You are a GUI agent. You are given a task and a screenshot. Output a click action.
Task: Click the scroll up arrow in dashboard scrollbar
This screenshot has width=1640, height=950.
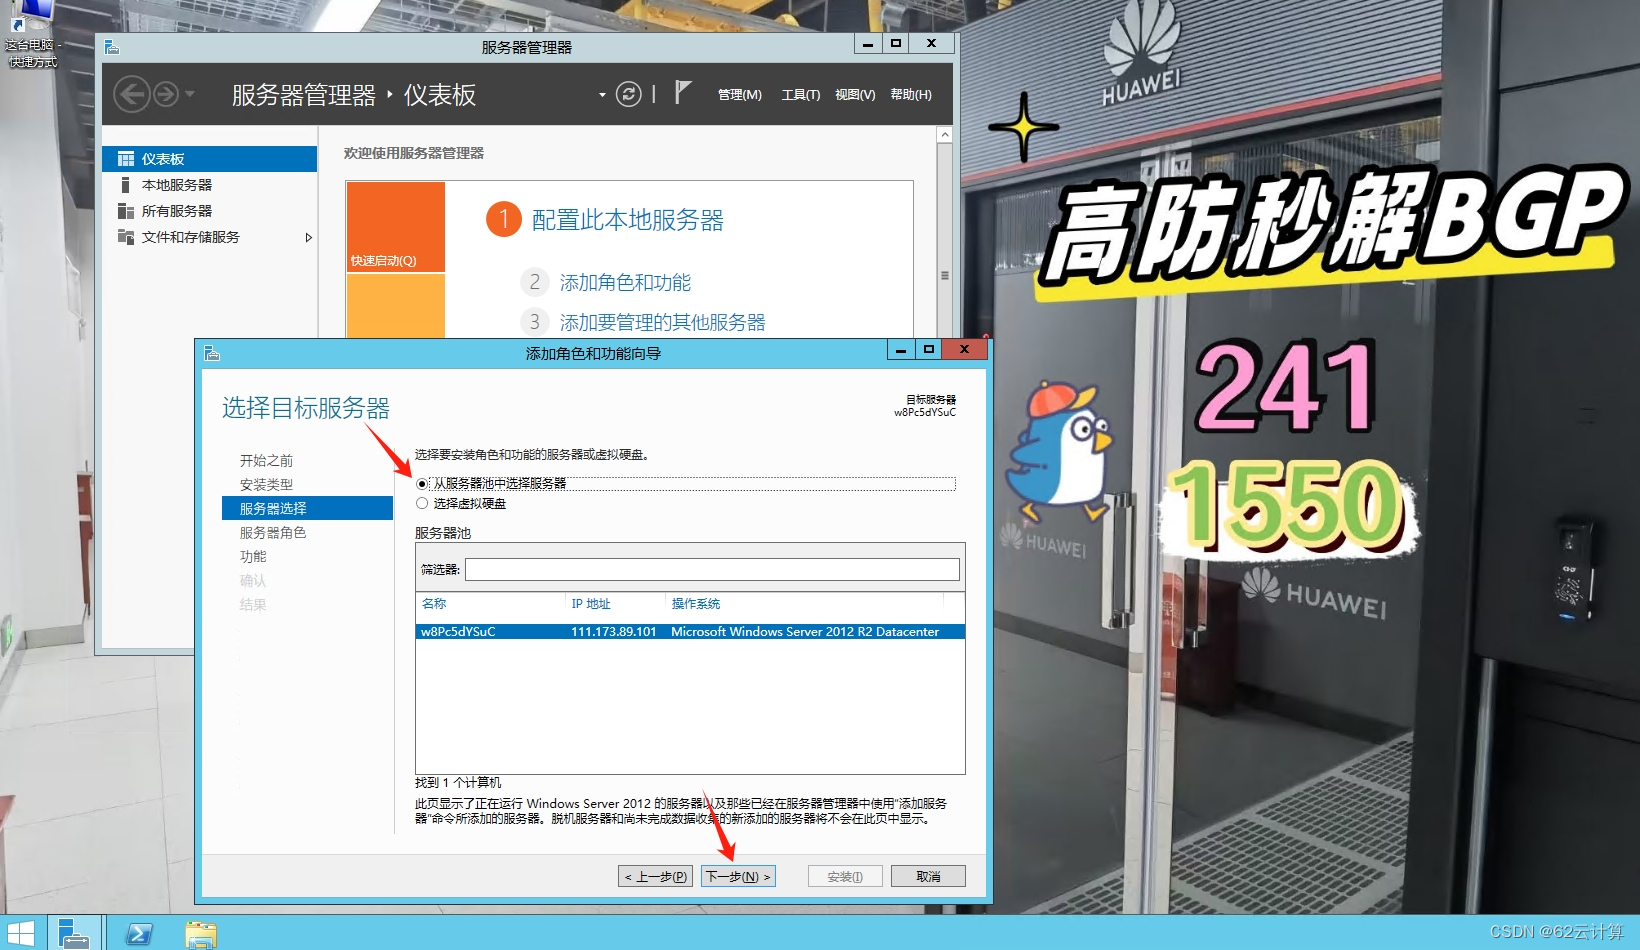(944, 134)
